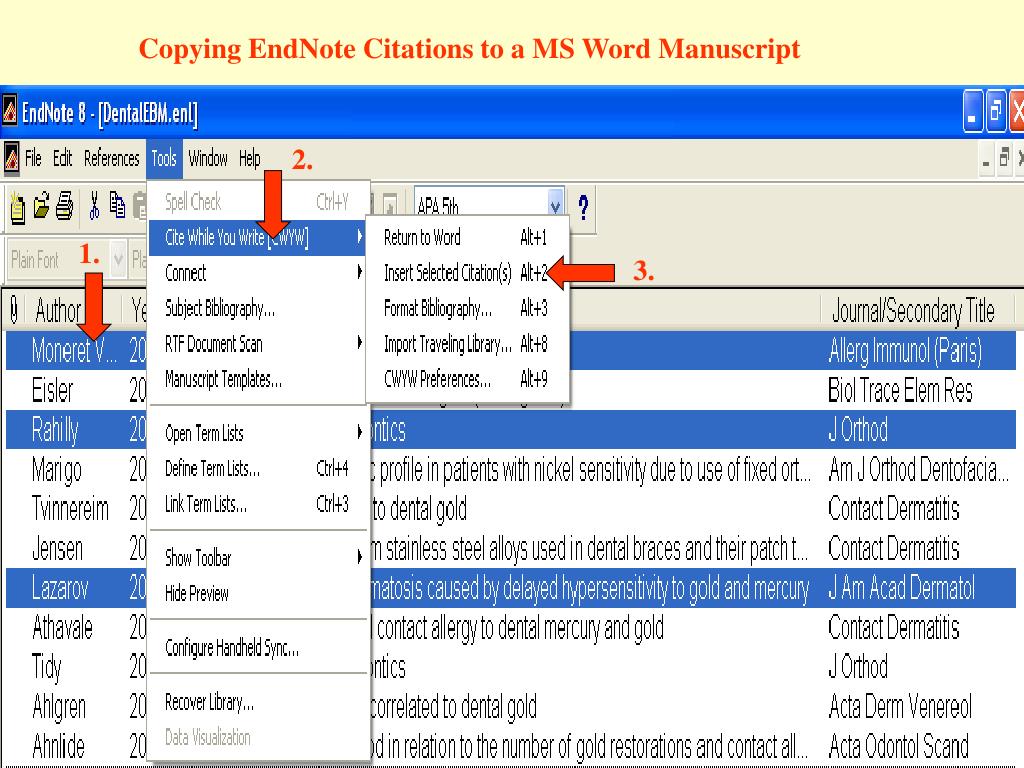1024x768 pixels.
Task: Open the Window menu
Action: (208, 159)
